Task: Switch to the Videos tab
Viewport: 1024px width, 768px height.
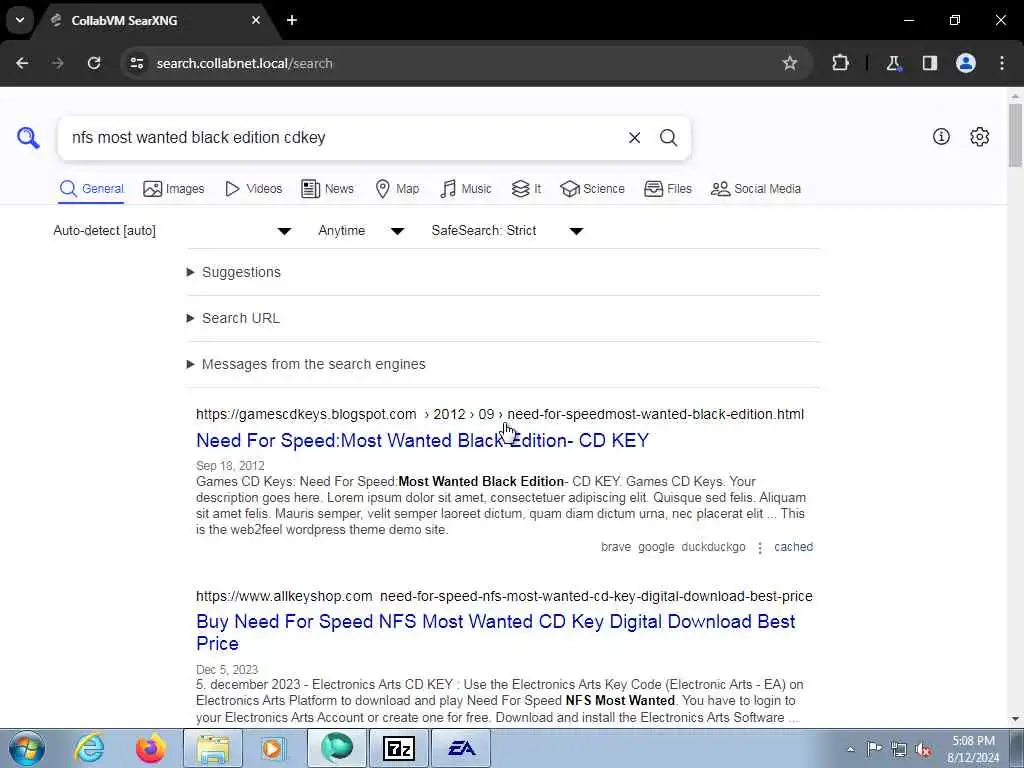Action: pyautogui.click(x=253, y=189)
